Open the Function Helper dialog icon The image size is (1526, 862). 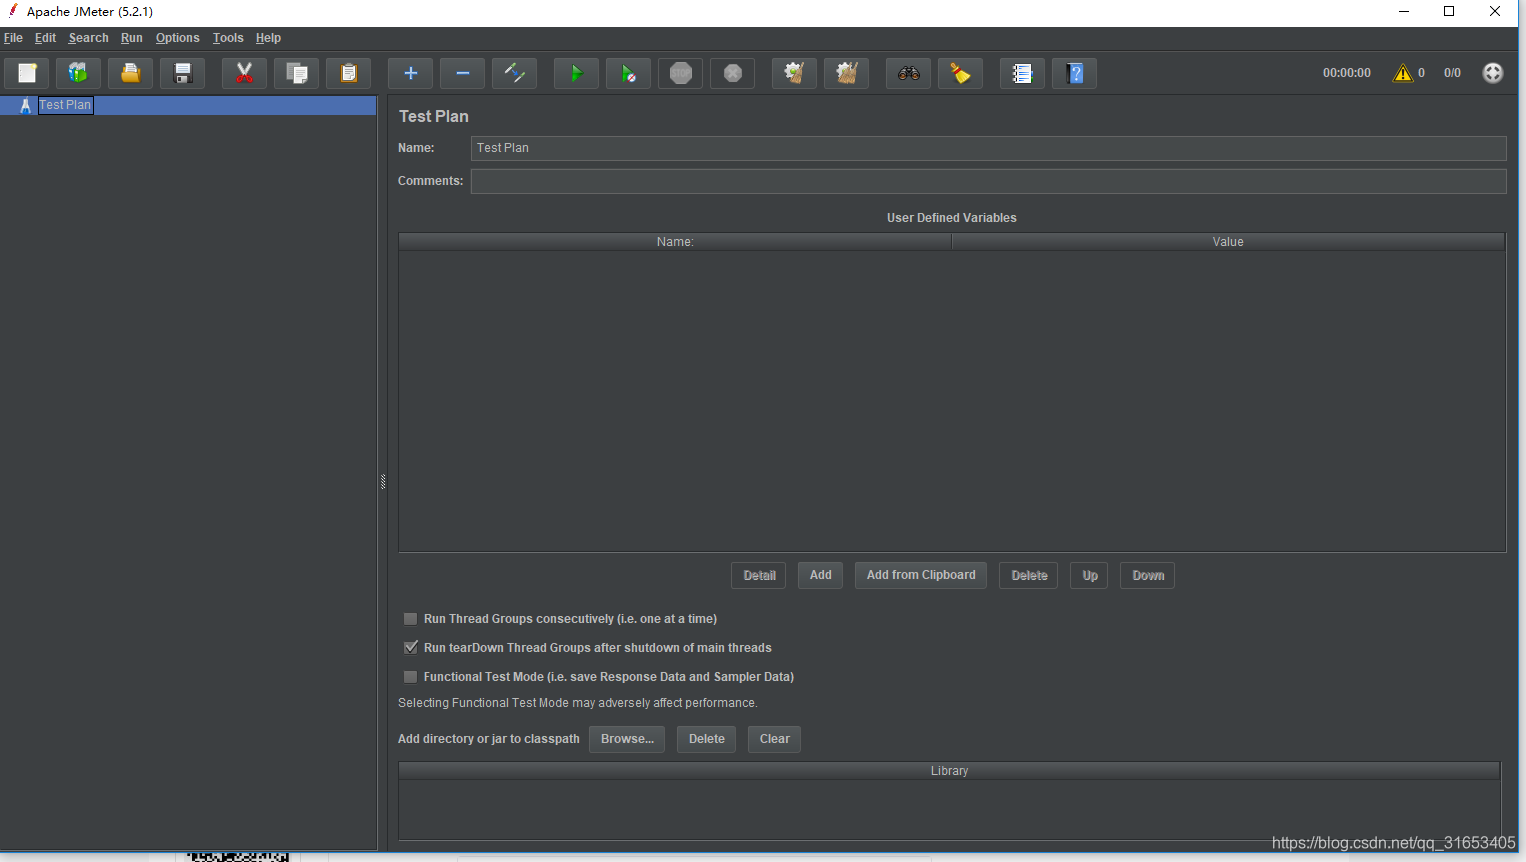(1023, 73)
